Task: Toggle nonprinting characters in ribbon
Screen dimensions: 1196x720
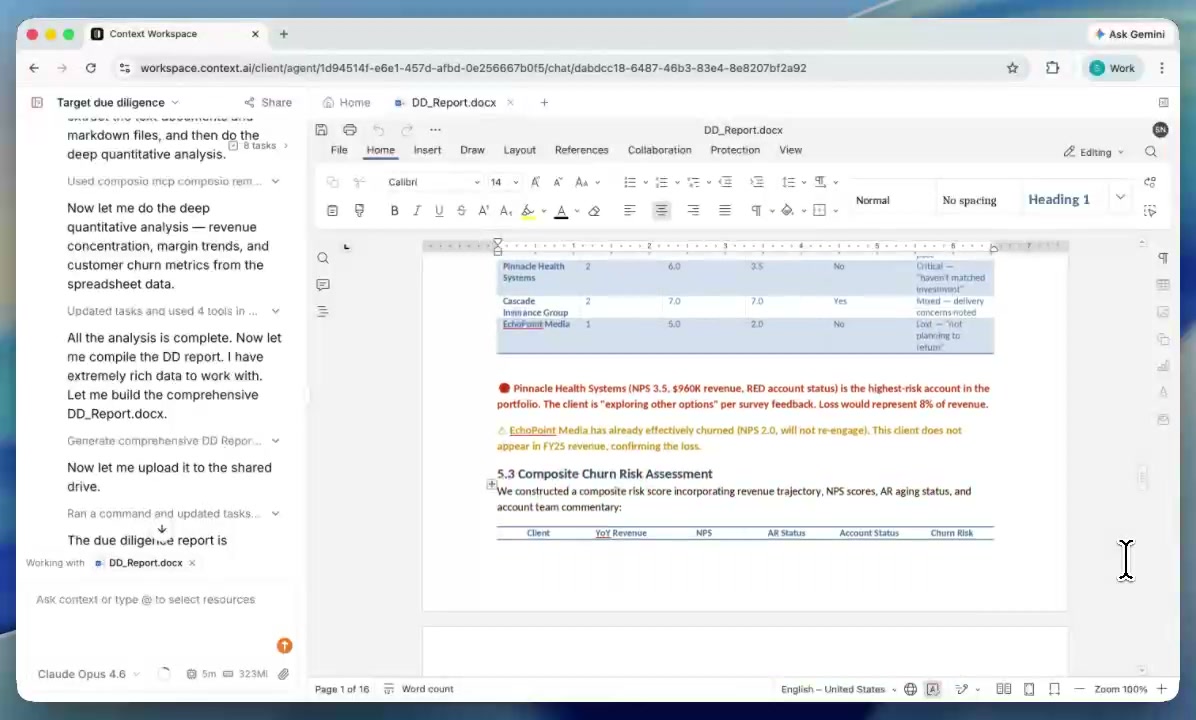Action: pyautogui.click(x=756, y=211)
